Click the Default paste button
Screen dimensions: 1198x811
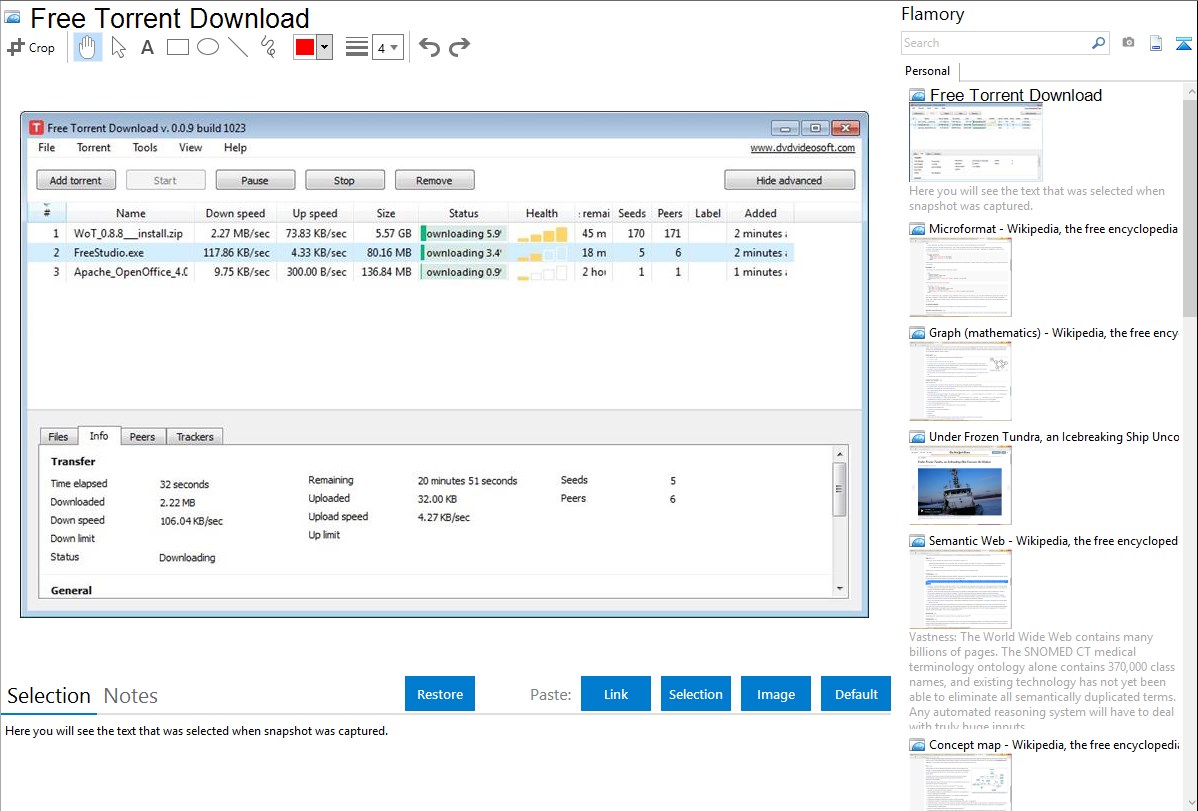point(856,694)
